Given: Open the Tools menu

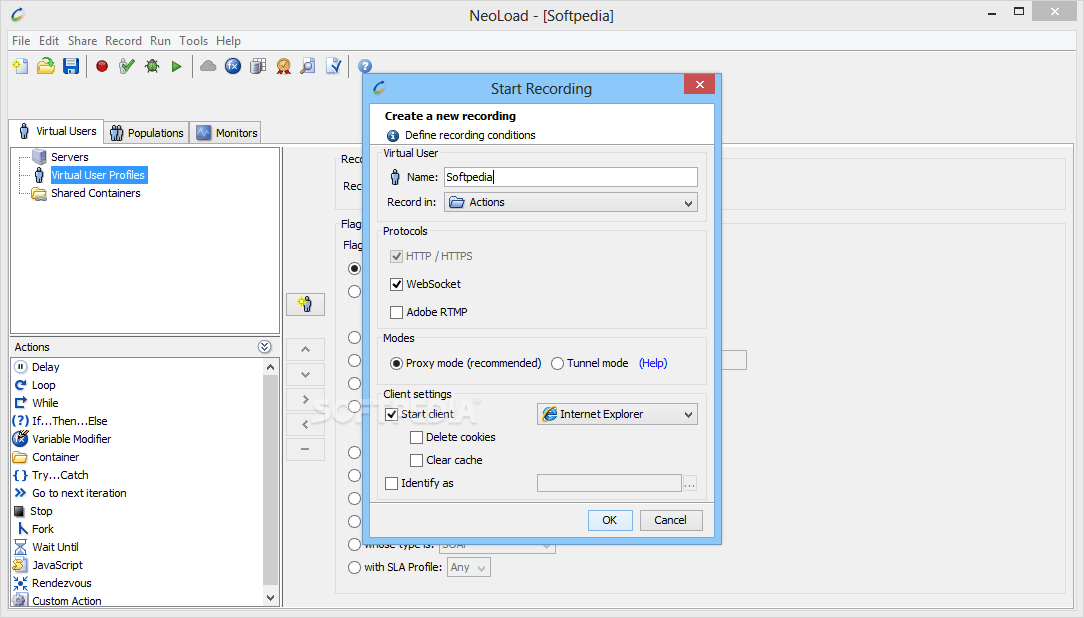Looking at the screenshot, I should 194,41.
